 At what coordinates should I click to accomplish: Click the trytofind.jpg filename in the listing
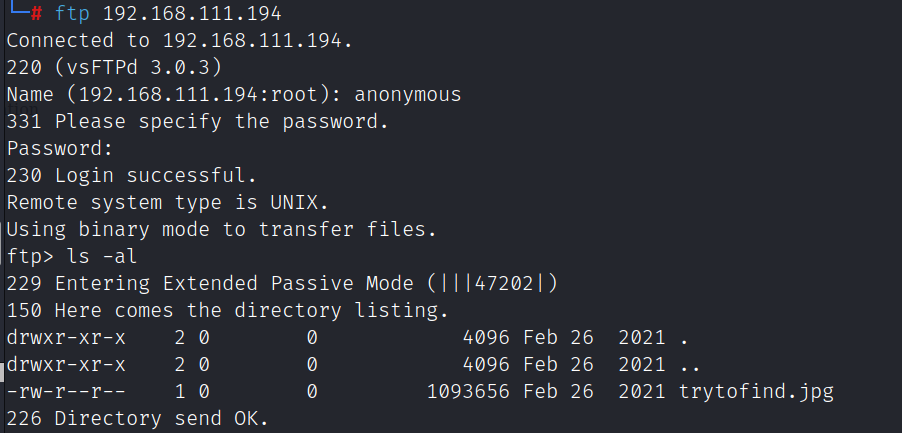tap(756, 391)
